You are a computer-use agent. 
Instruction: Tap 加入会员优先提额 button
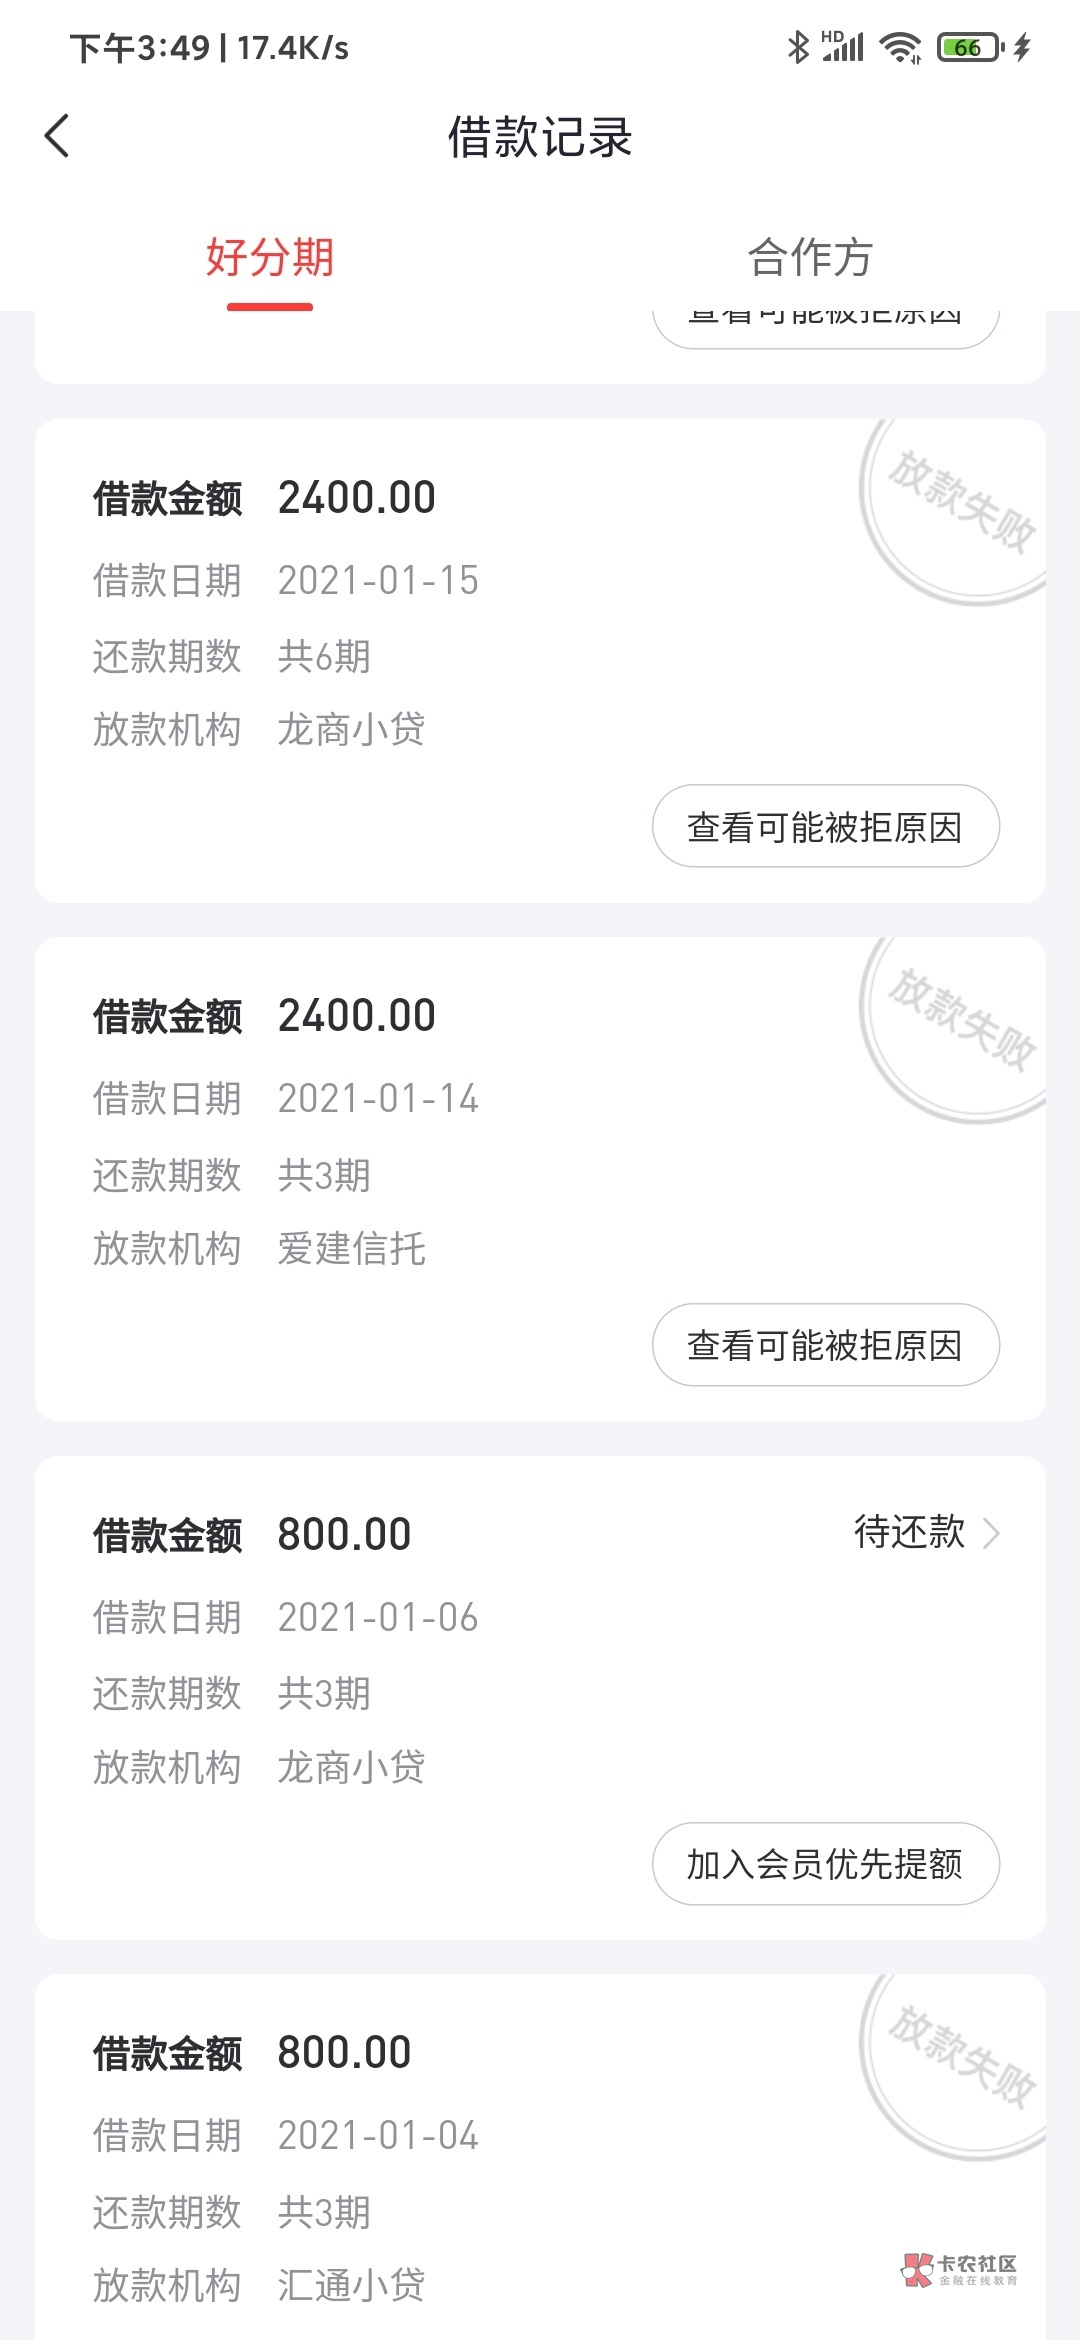(825, 1864)
